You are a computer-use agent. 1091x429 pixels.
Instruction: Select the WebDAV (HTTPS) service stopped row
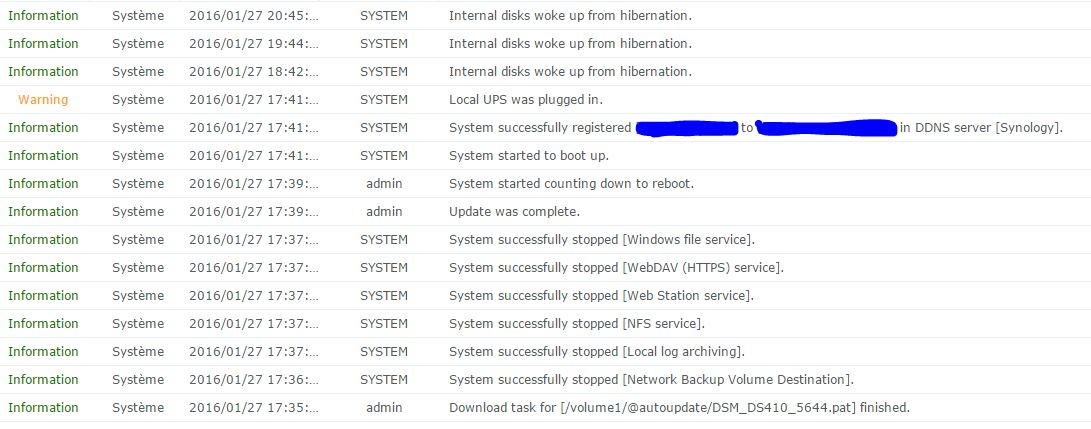616,268
